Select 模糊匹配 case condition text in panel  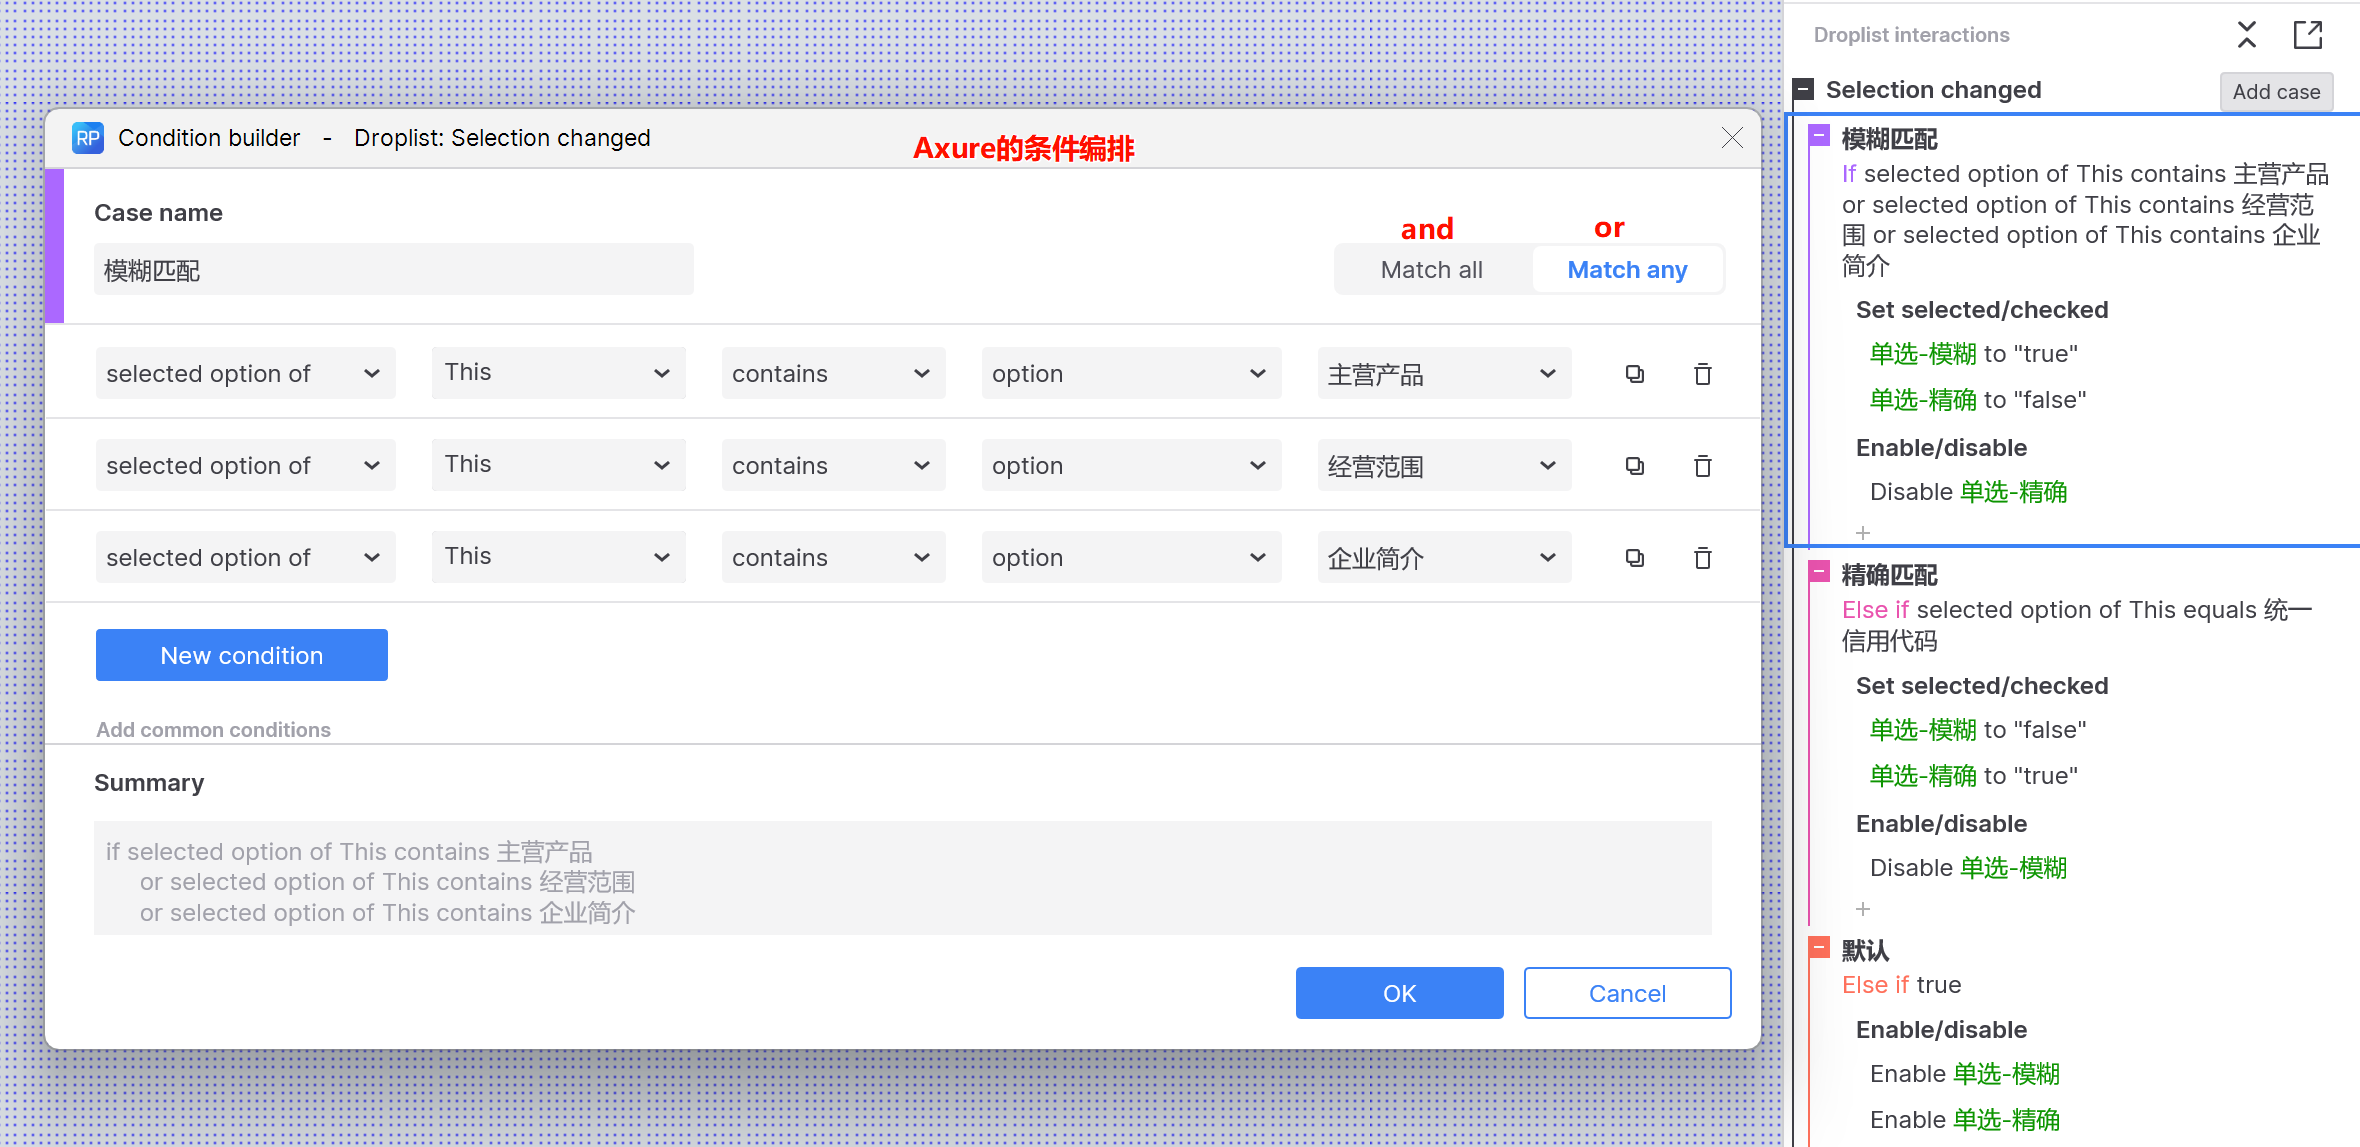[2085, 220]
